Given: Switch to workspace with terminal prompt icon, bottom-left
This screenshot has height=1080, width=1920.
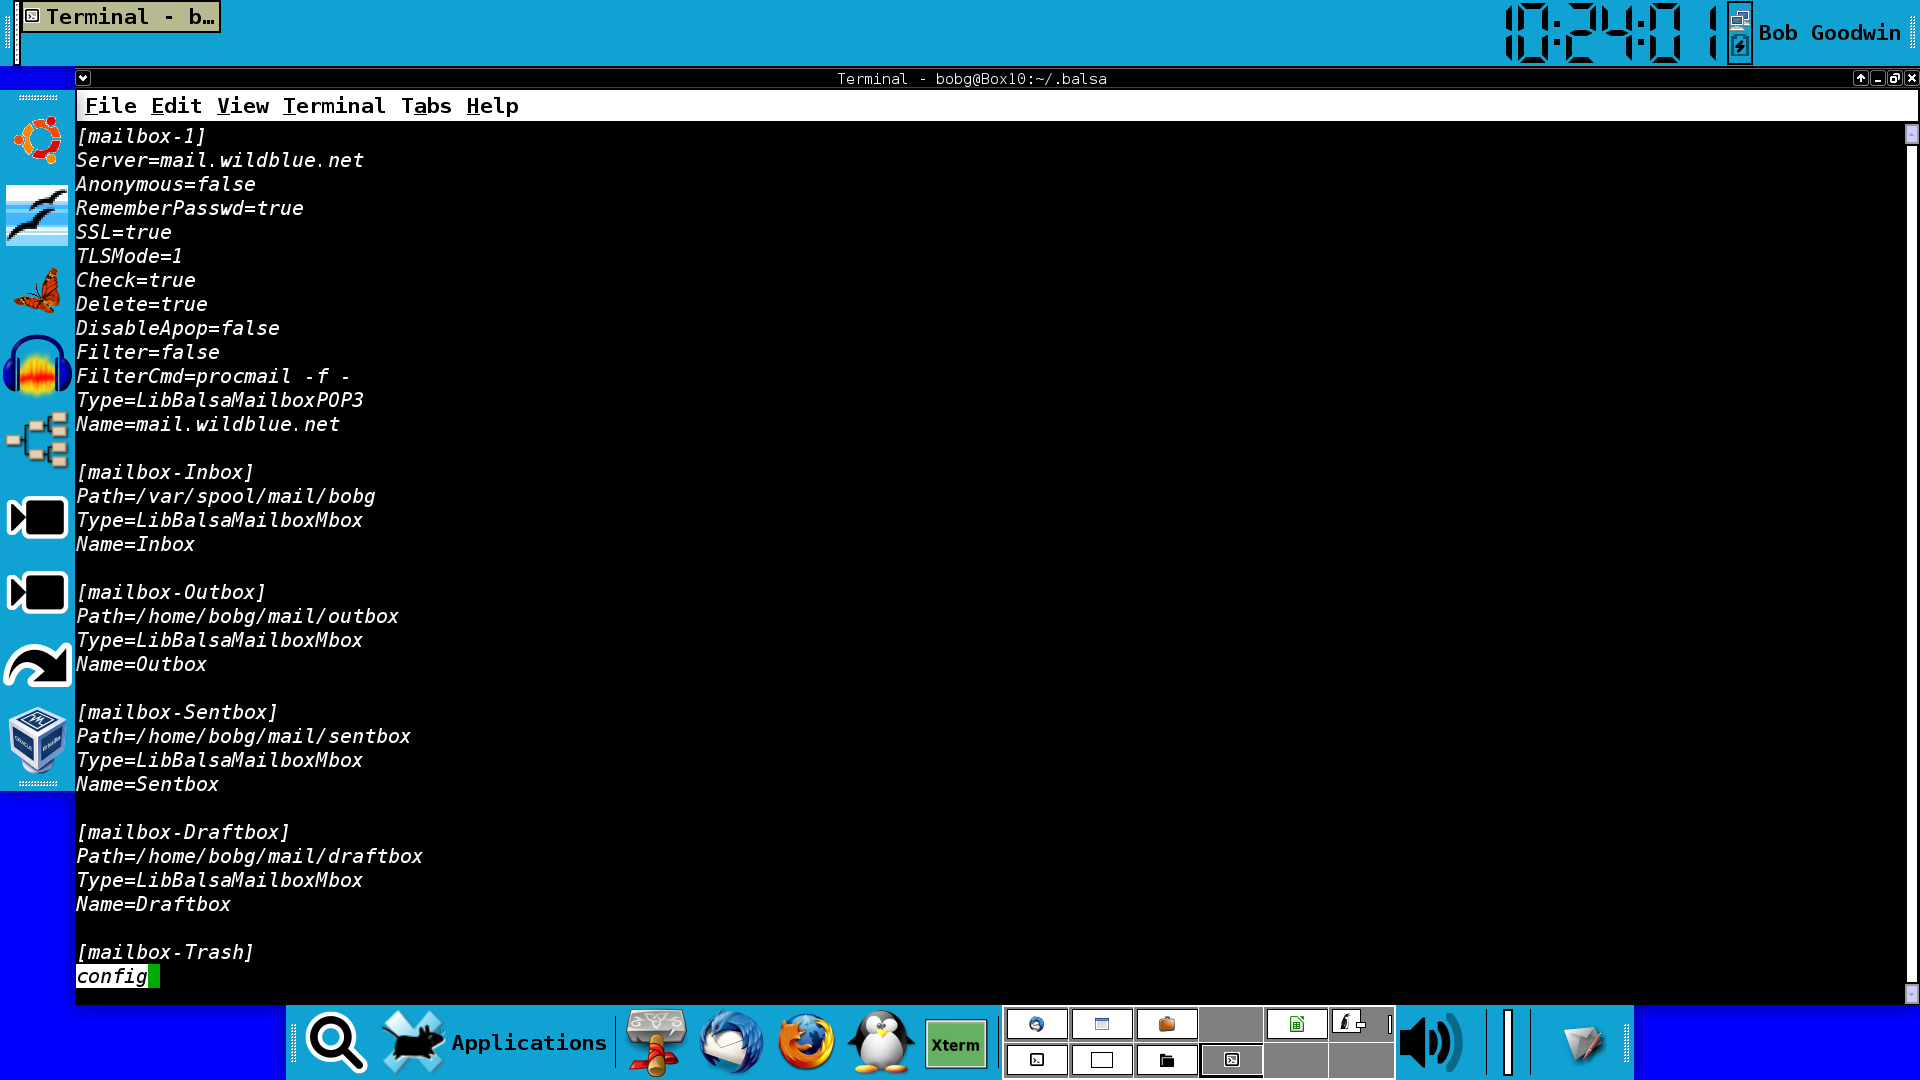Looking at the screenshot, I should [x=1036, y=1060].
